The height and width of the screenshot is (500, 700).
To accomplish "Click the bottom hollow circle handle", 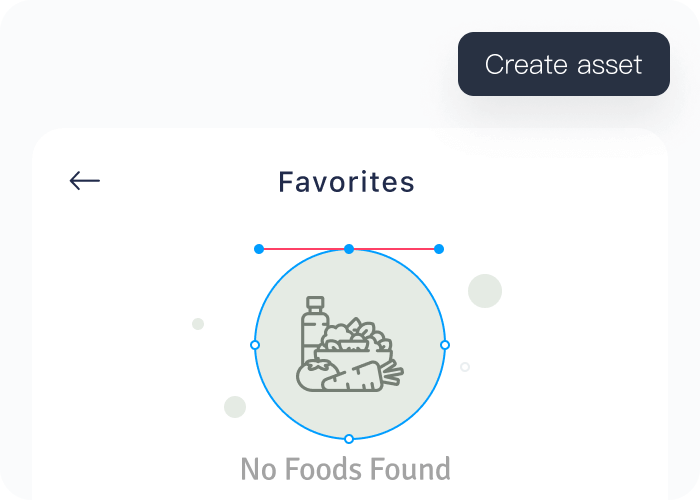I will tap(349, 439).
